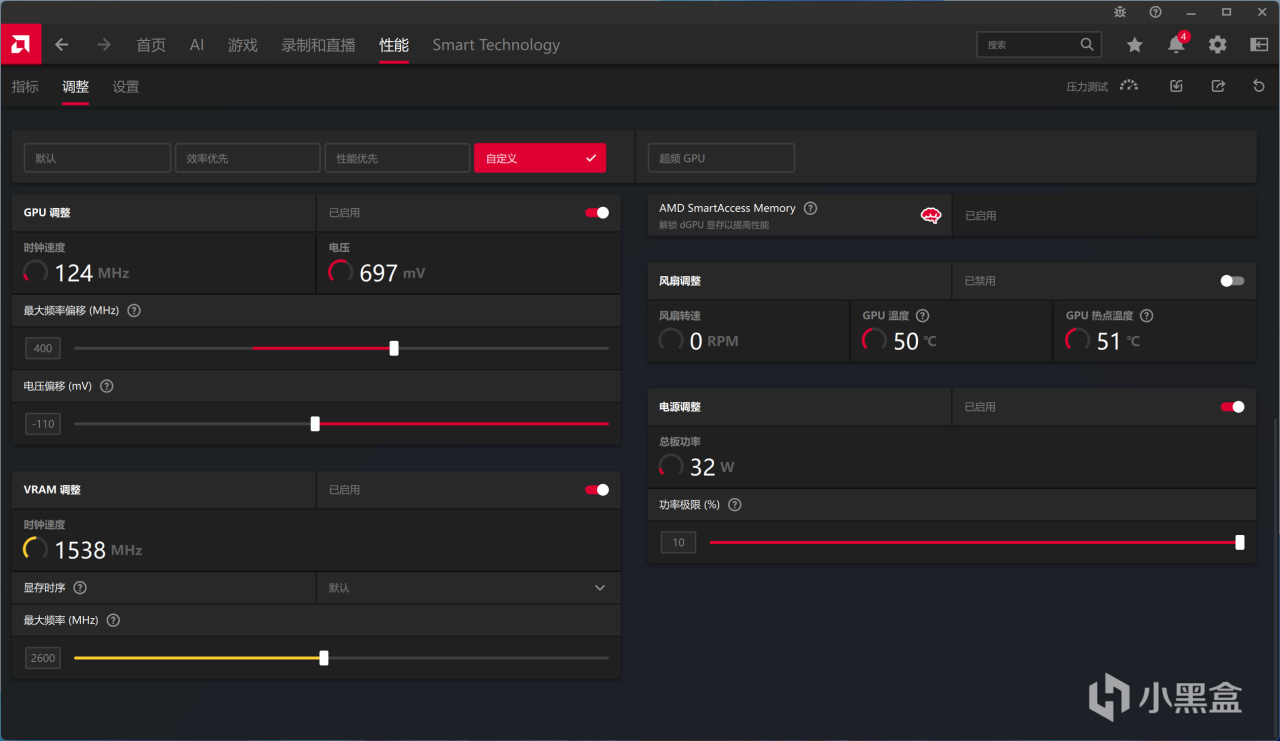Expand the 显存时序 dropdown
This screenshot has height=741, width=1280.
point(468,588)
